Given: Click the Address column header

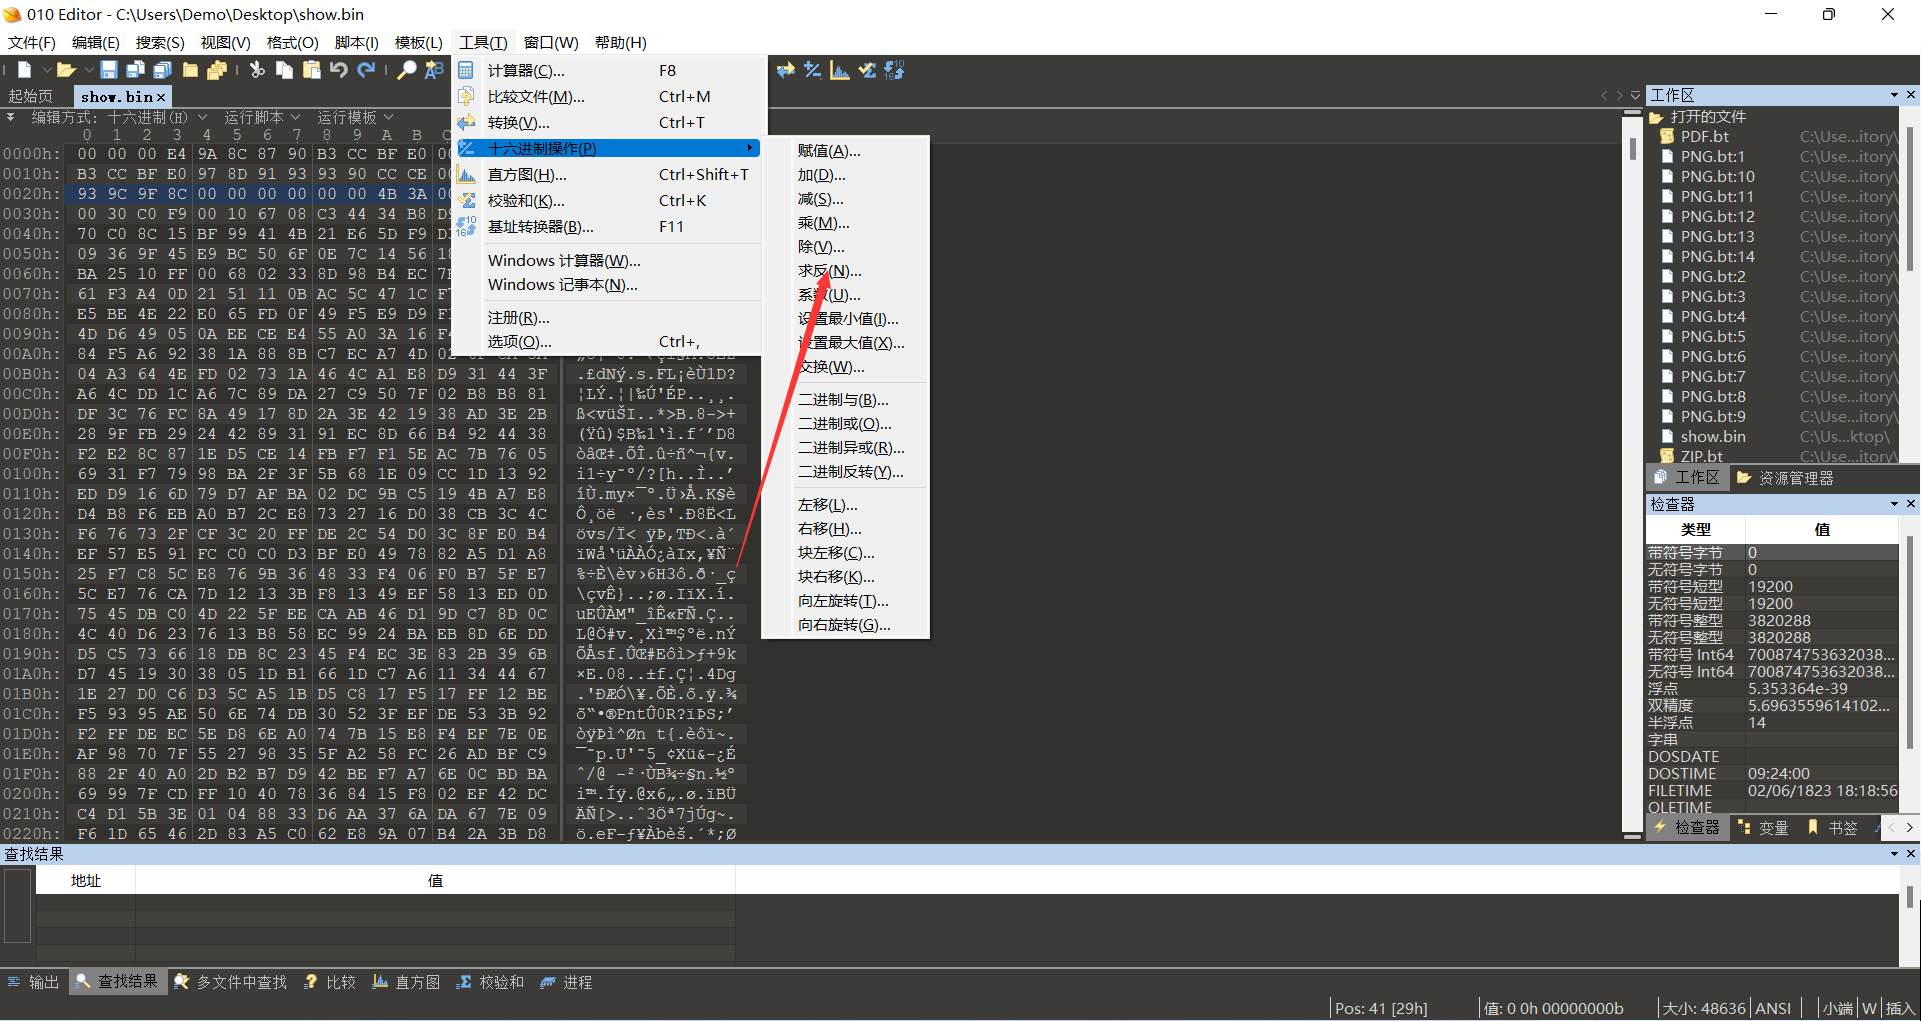Looking at the screenshot, I should [x=86, y=881].
